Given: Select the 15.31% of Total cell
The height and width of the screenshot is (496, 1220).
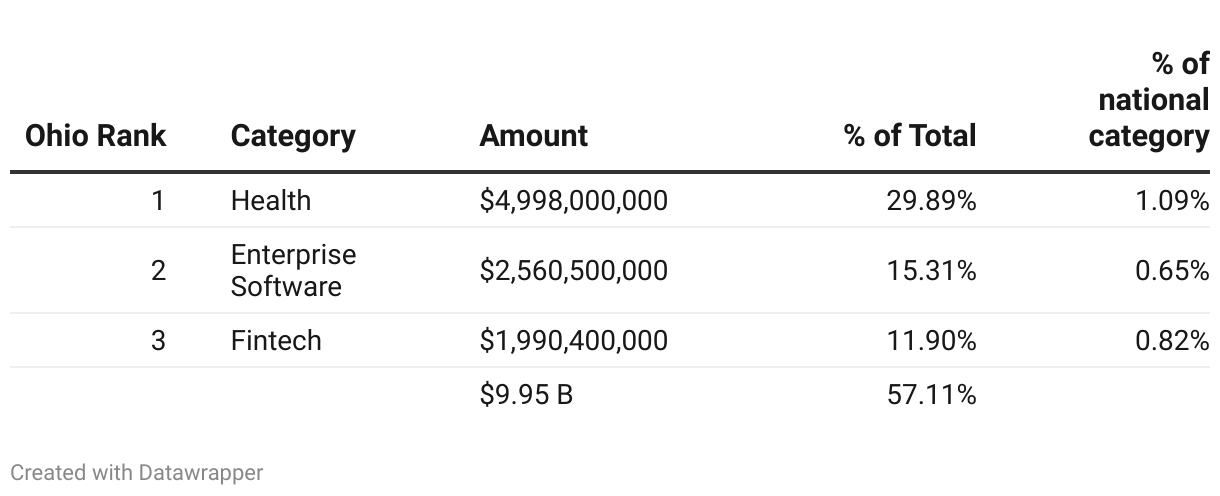Looking at the screenshot, I should [x=931, y=271].
